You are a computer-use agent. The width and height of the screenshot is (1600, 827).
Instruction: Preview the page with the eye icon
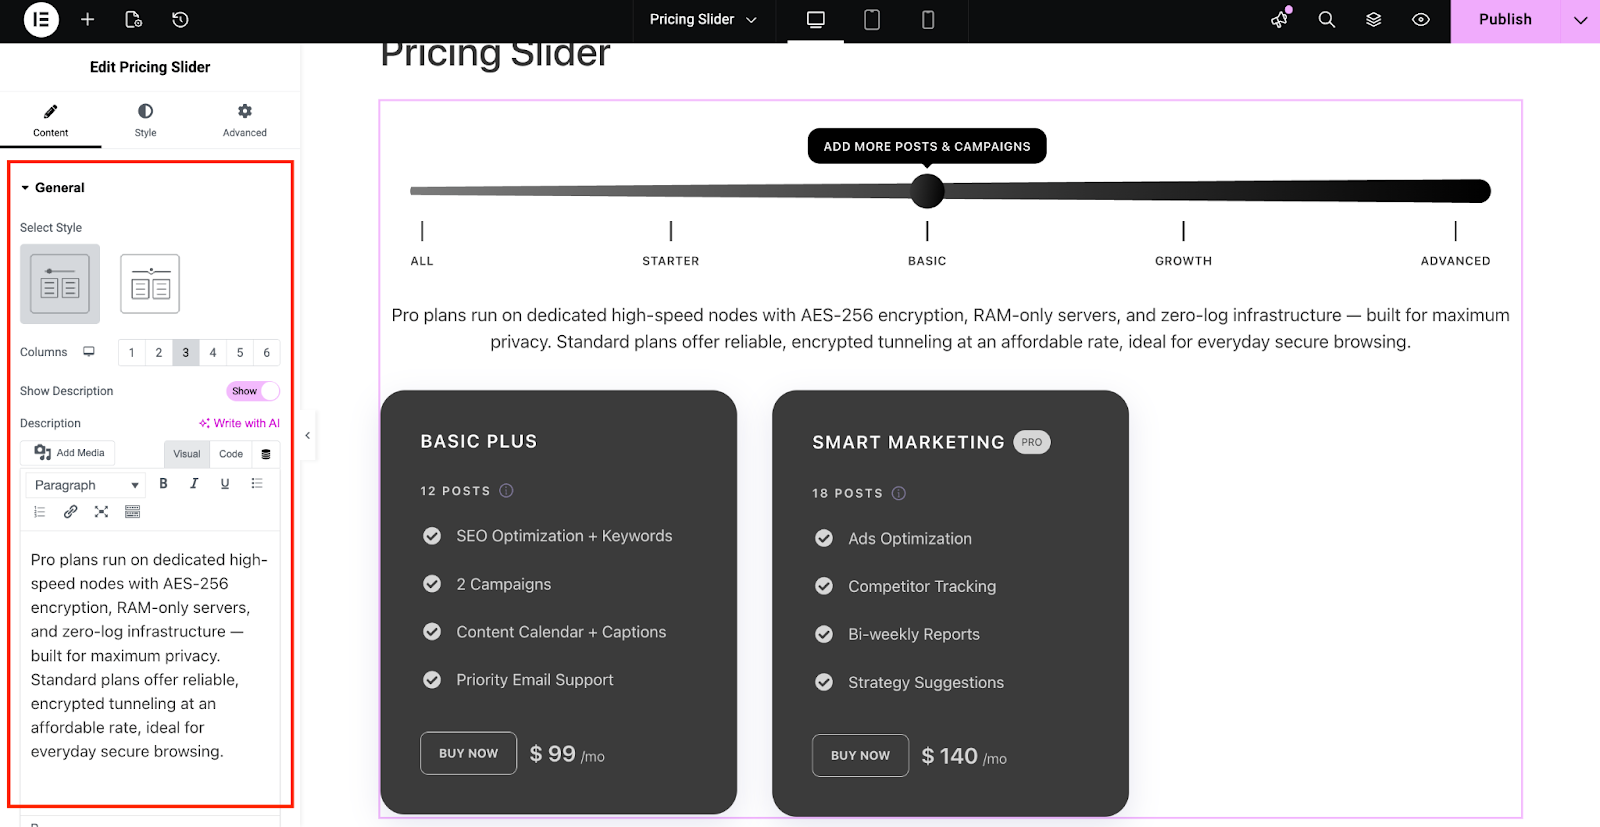point(1420,20)
